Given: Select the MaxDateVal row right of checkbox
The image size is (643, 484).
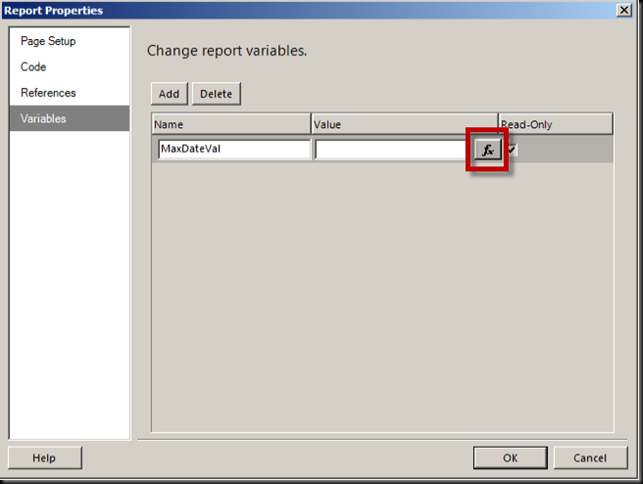Looking at the screenshot, I should coord(565,149).
